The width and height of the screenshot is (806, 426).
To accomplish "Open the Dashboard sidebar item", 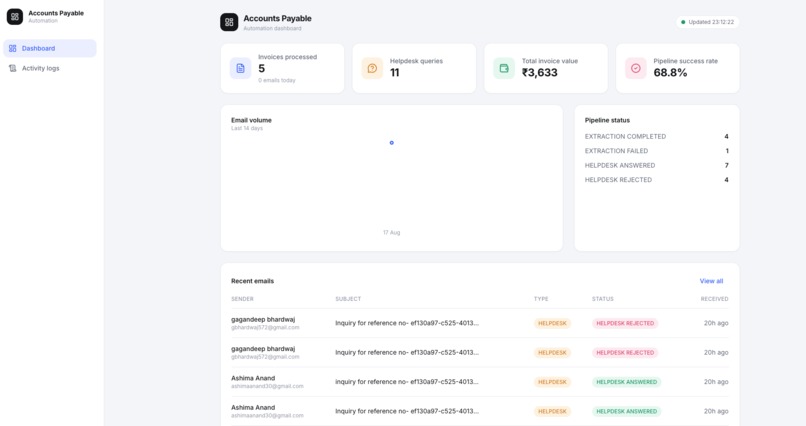I will [49, 48].
